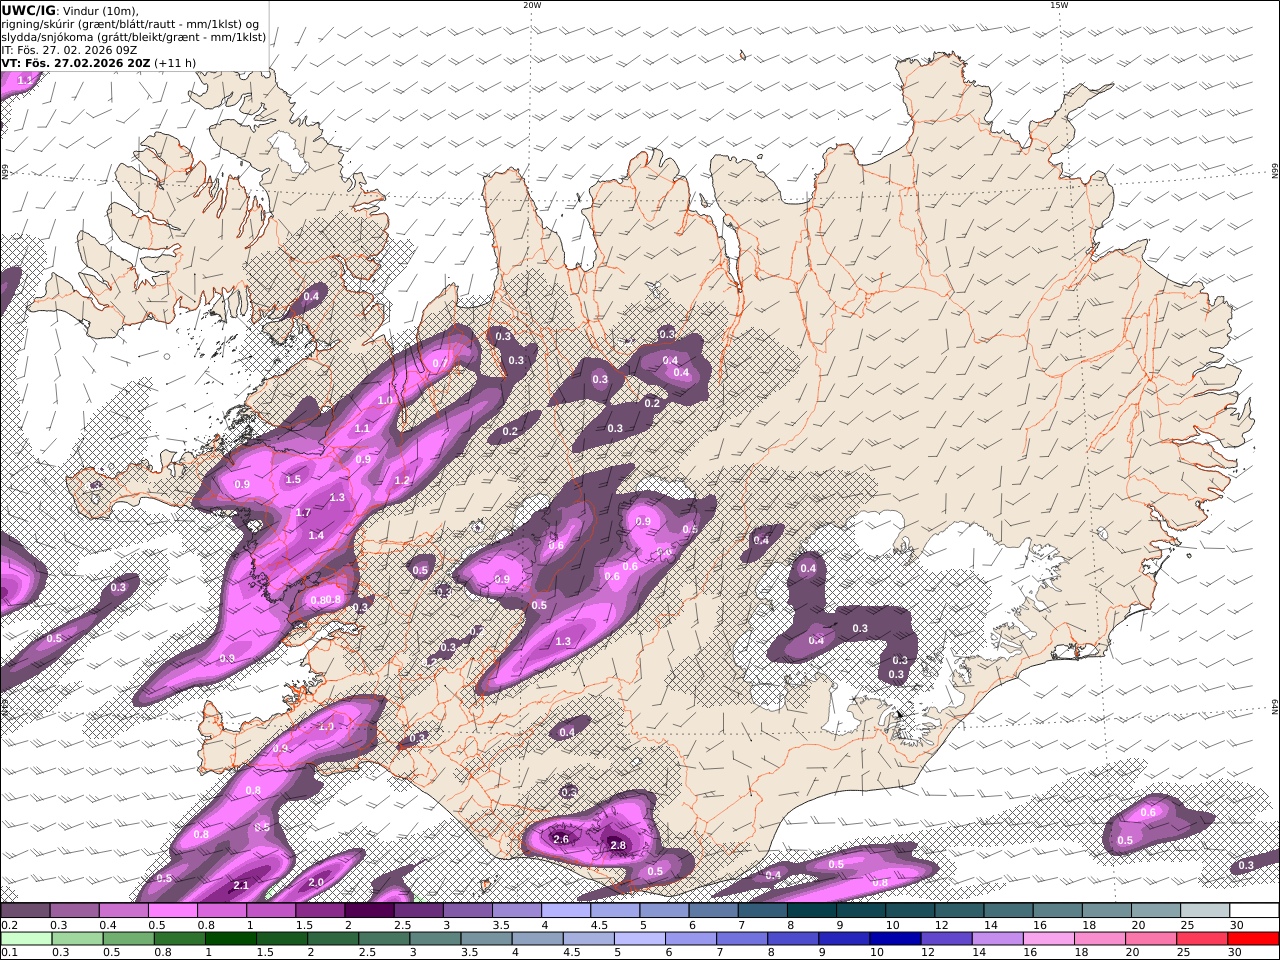Click the 1.5 precipitation value in west Iceland

tap(293, 479)
